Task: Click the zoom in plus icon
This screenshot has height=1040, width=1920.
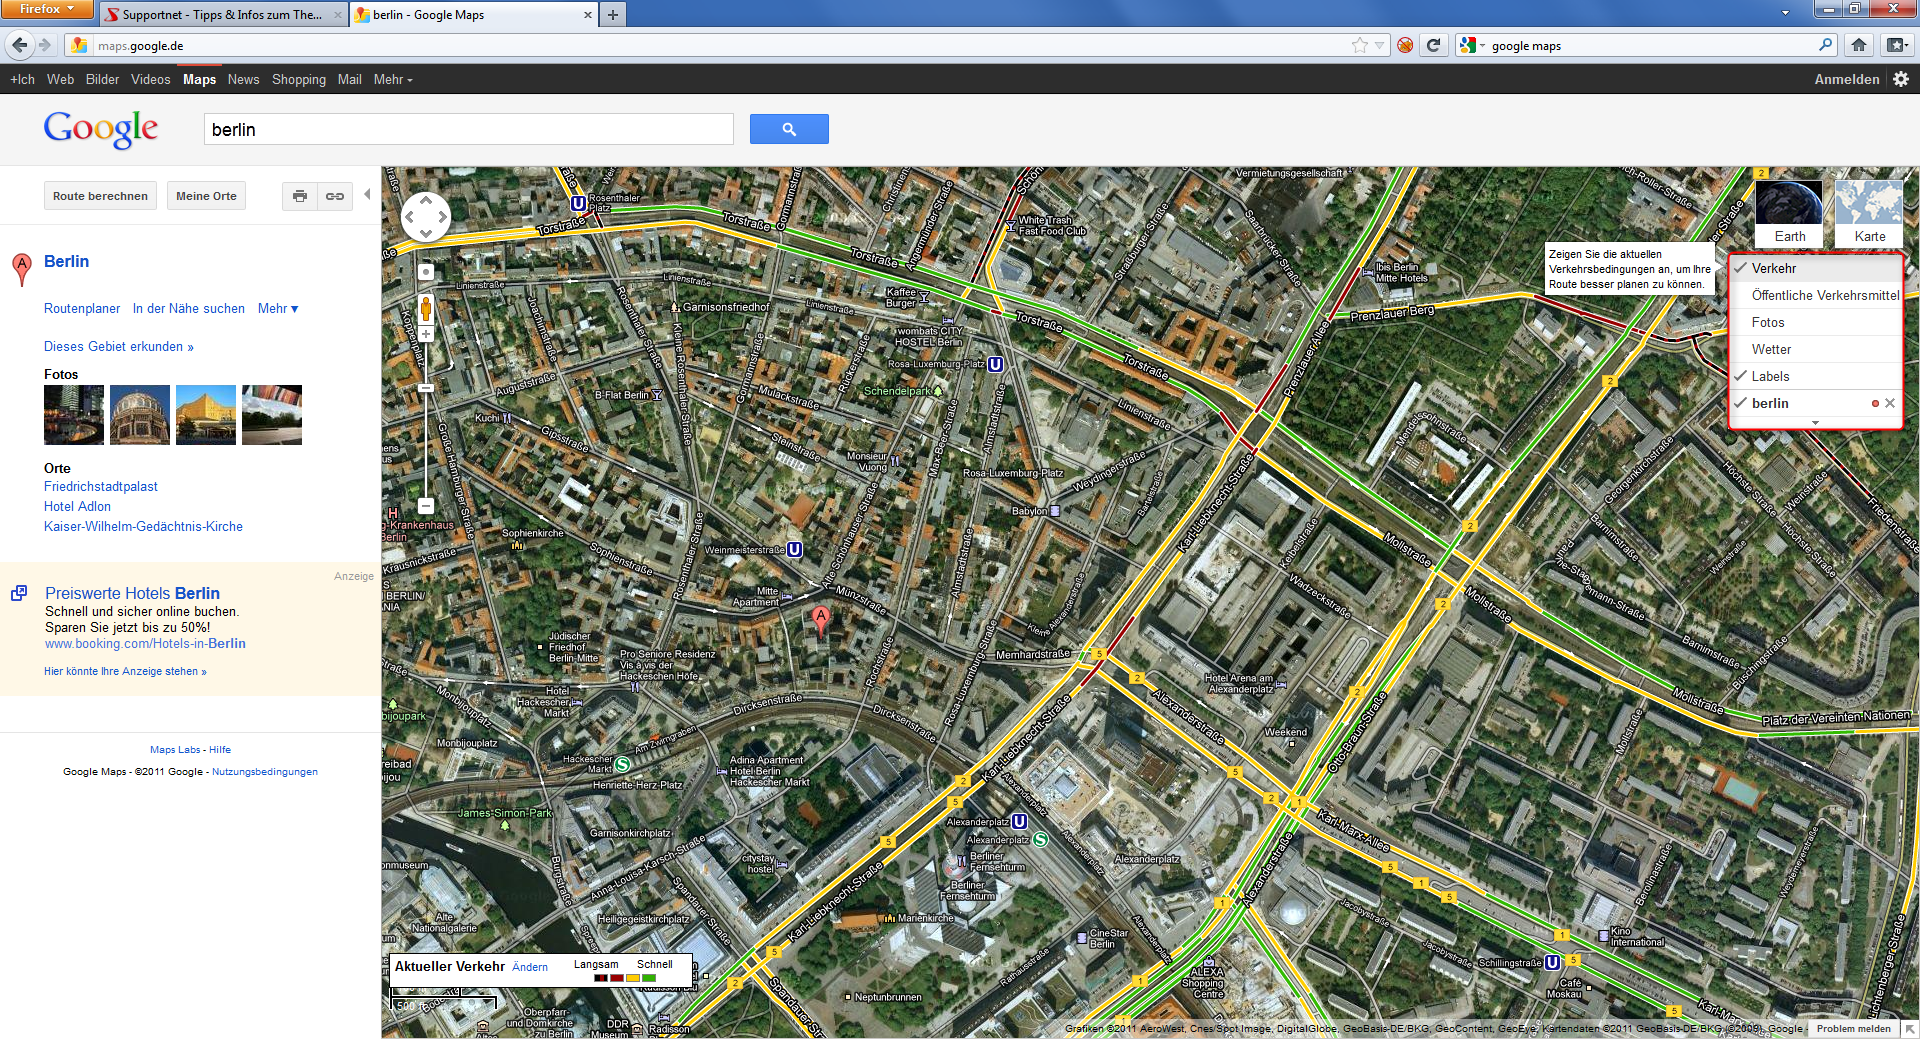Action: (425, 334)
